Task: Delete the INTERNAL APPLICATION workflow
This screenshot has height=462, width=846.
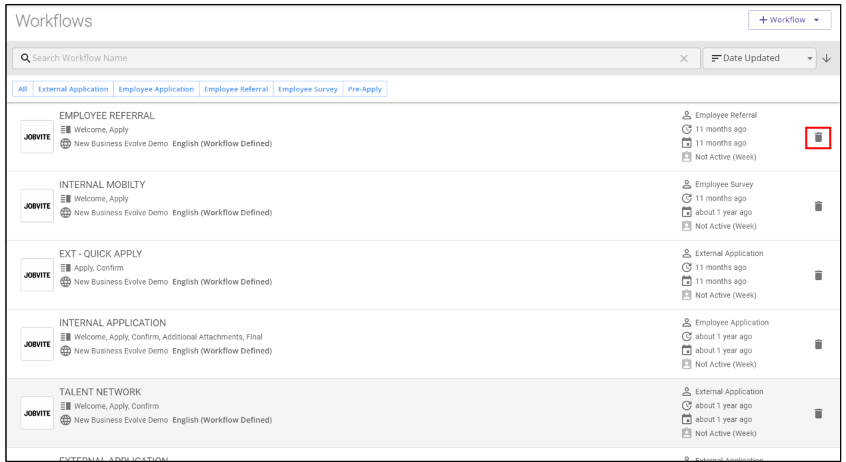Action: tap(818, 344)
